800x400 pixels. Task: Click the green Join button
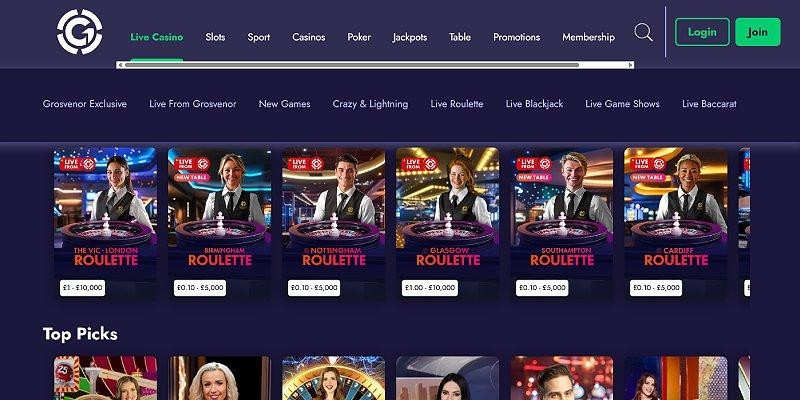pos(758,32)
